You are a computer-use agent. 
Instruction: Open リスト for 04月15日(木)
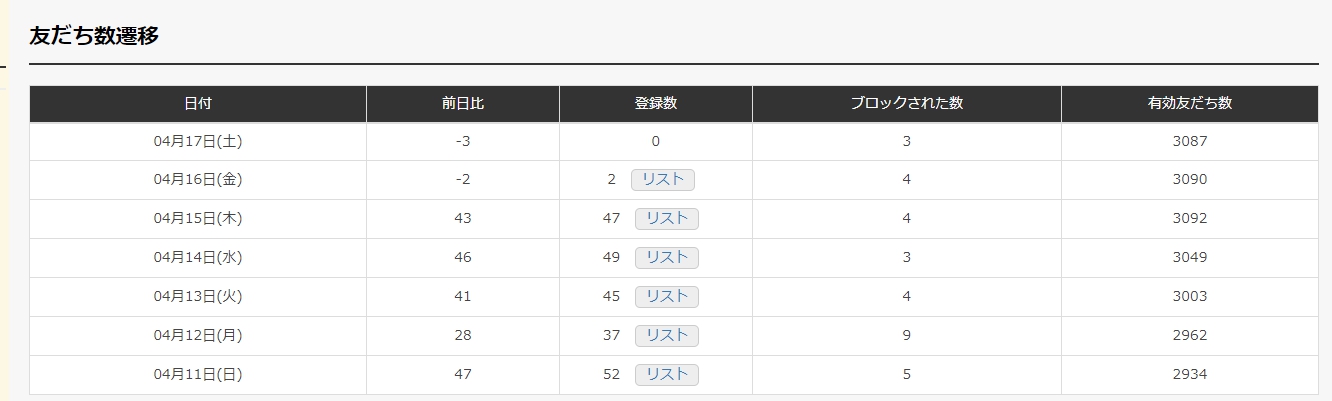coord(666,219)
